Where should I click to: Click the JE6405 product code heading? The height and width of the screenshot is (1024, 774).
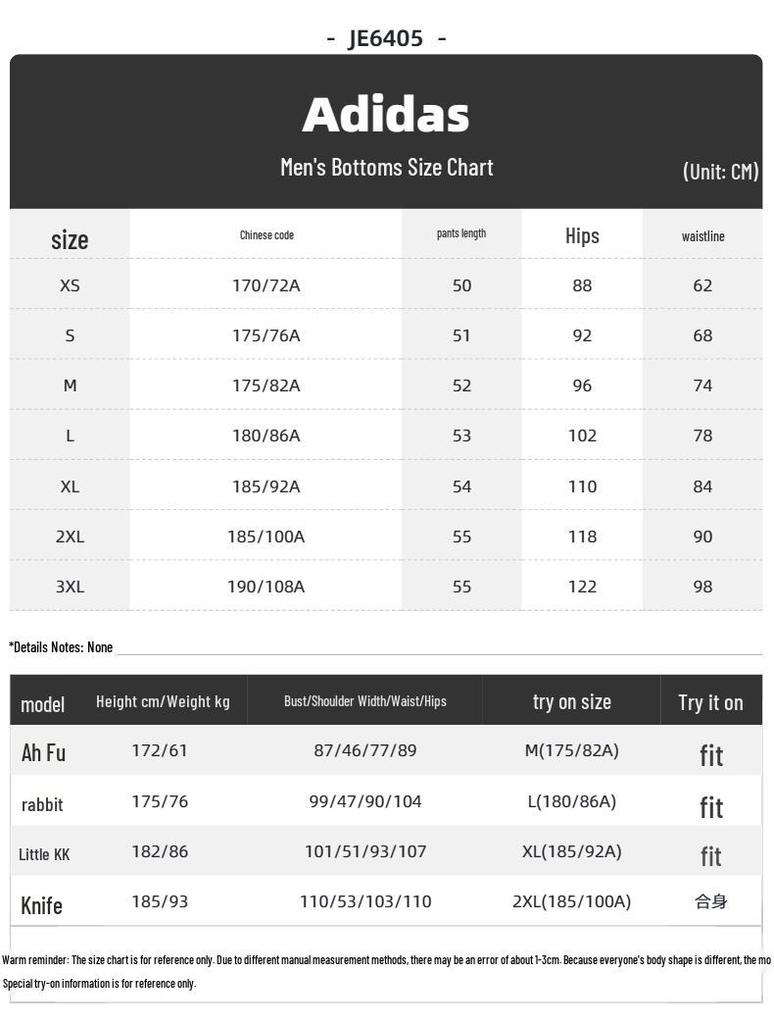click(x=386, y=39)
